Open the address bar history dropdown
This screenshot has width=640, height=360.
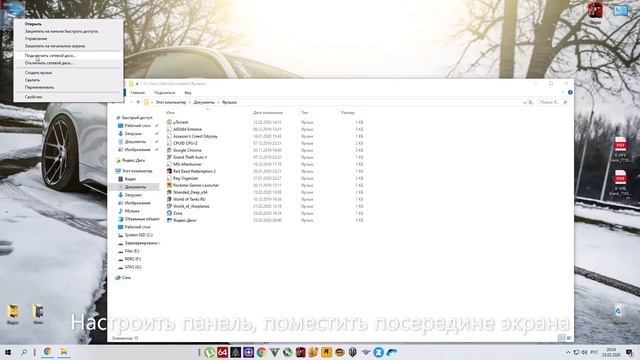click(524, 102)
